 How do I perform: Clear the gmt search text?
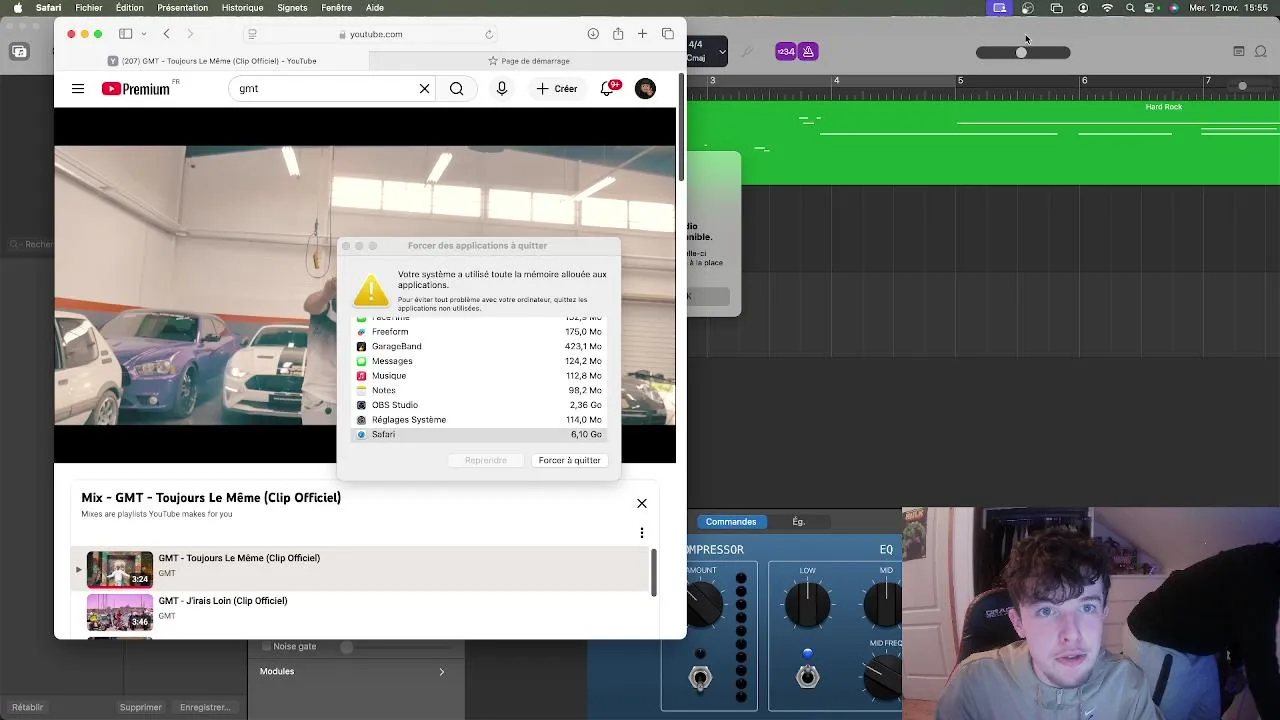pyautogui.click(x=424, y=89)
